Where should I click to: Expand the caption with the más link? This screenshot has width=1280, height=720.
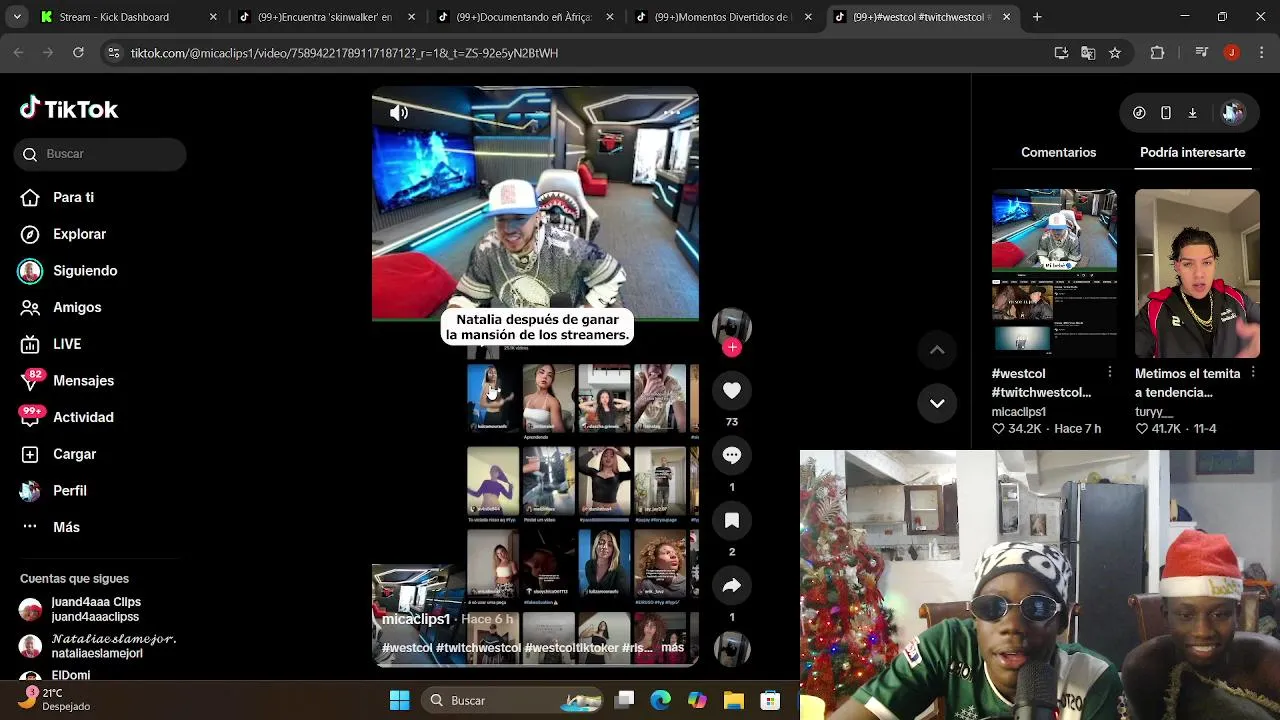(x=672, y=648)
